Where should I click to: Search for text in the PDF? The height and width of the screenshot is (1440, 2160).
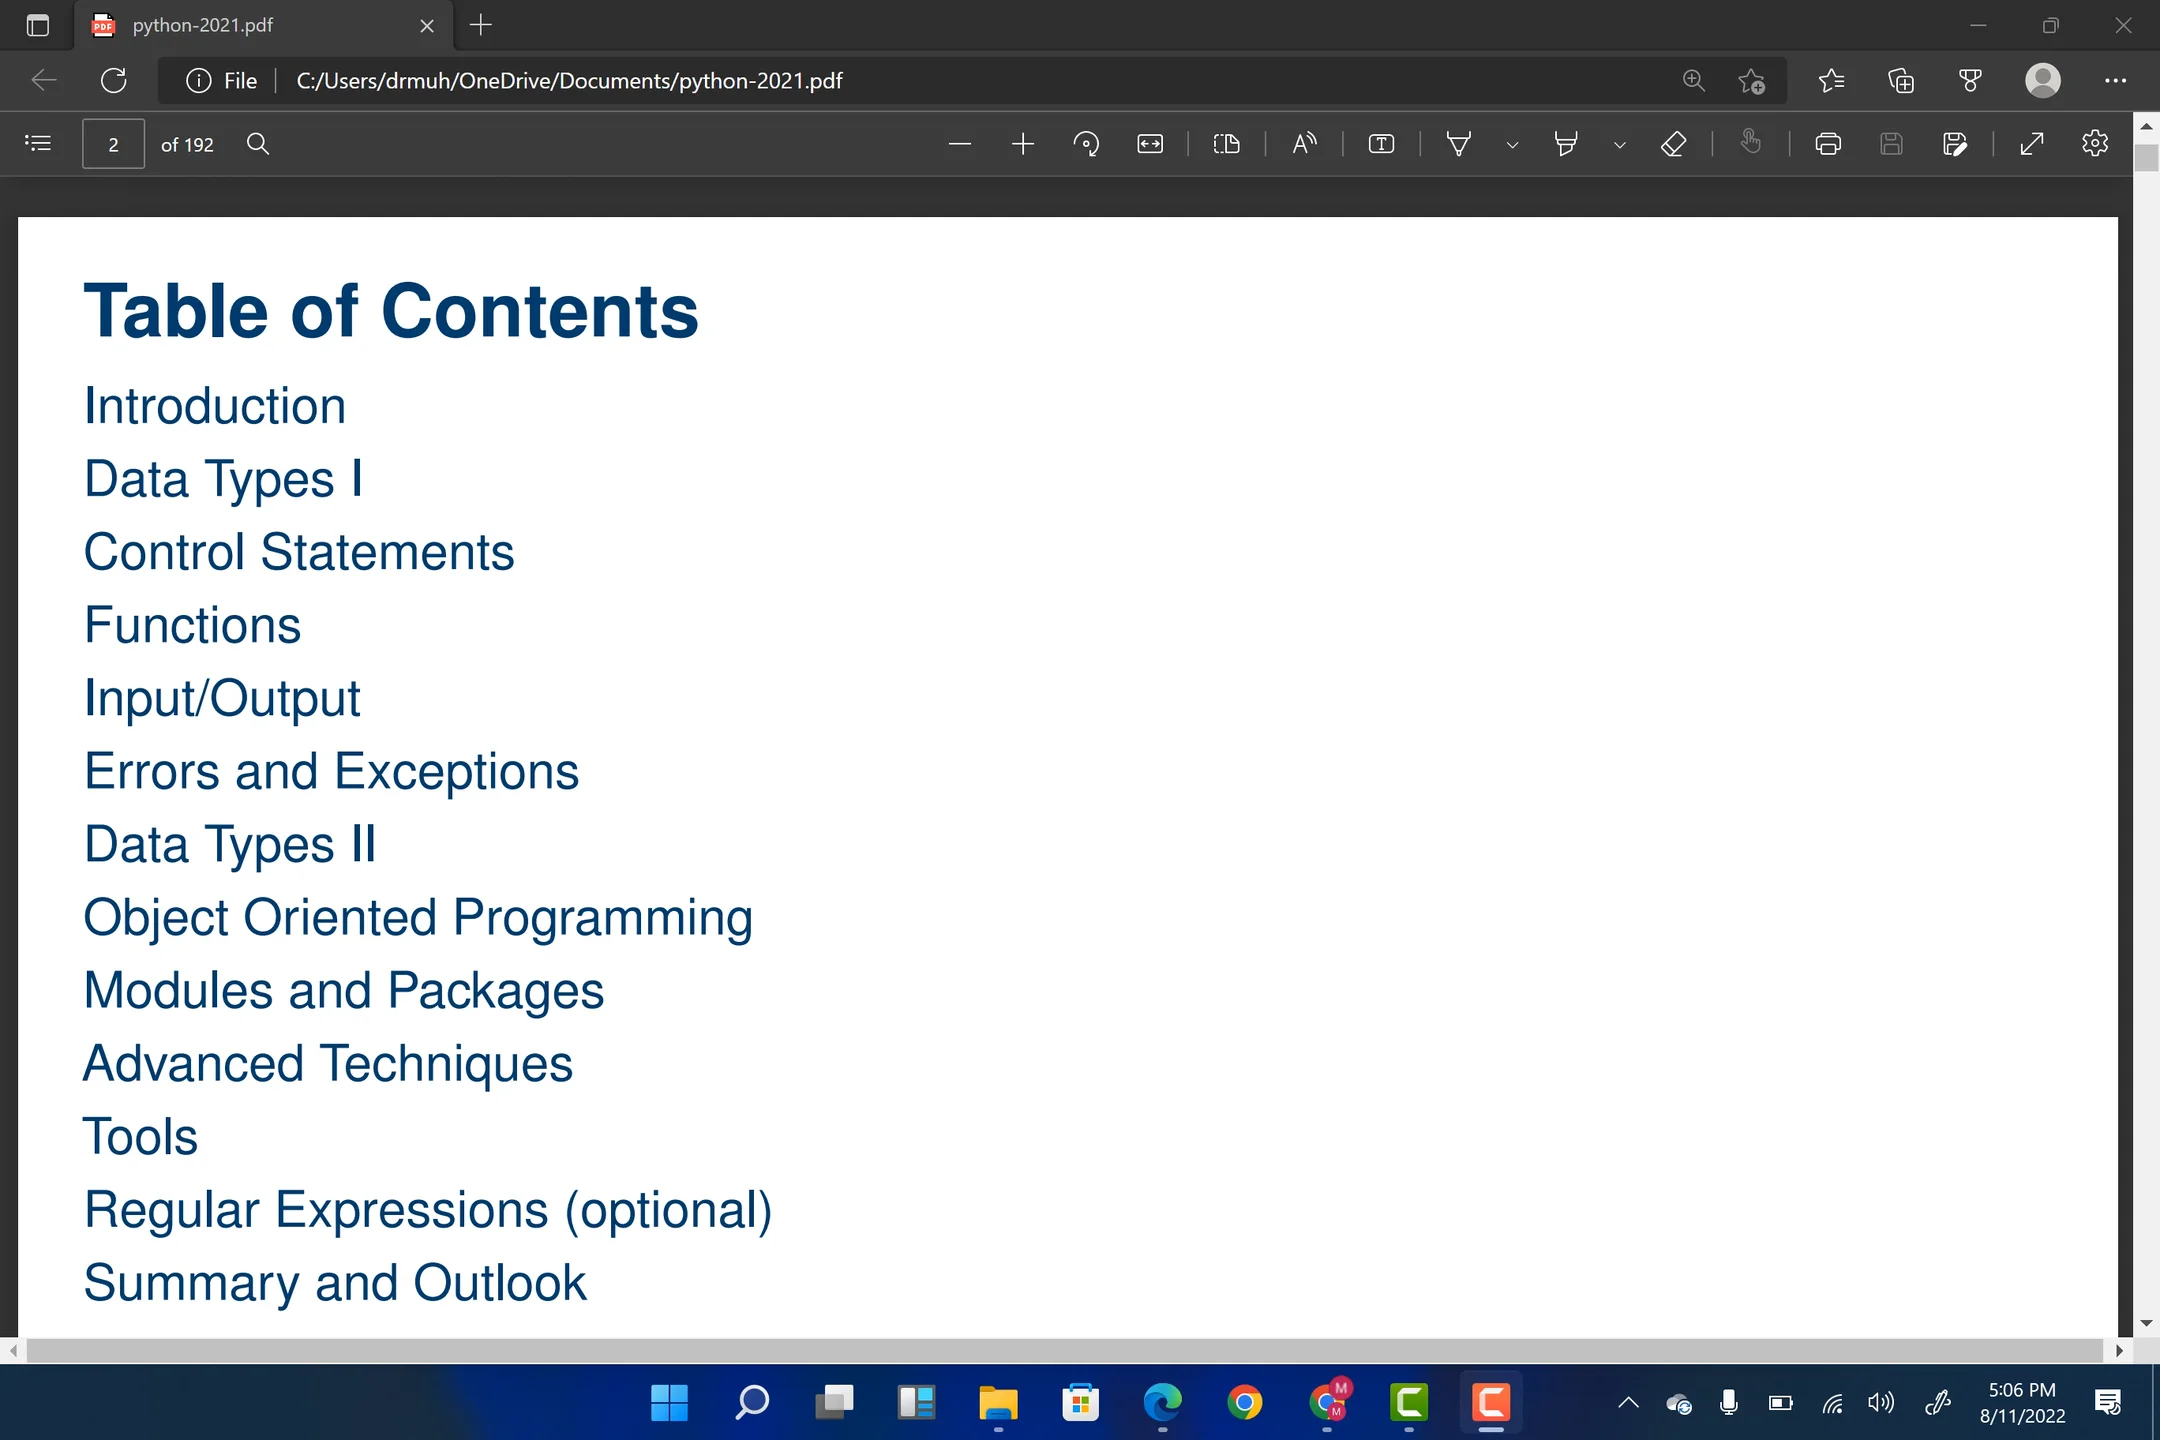tap(257, 143)
